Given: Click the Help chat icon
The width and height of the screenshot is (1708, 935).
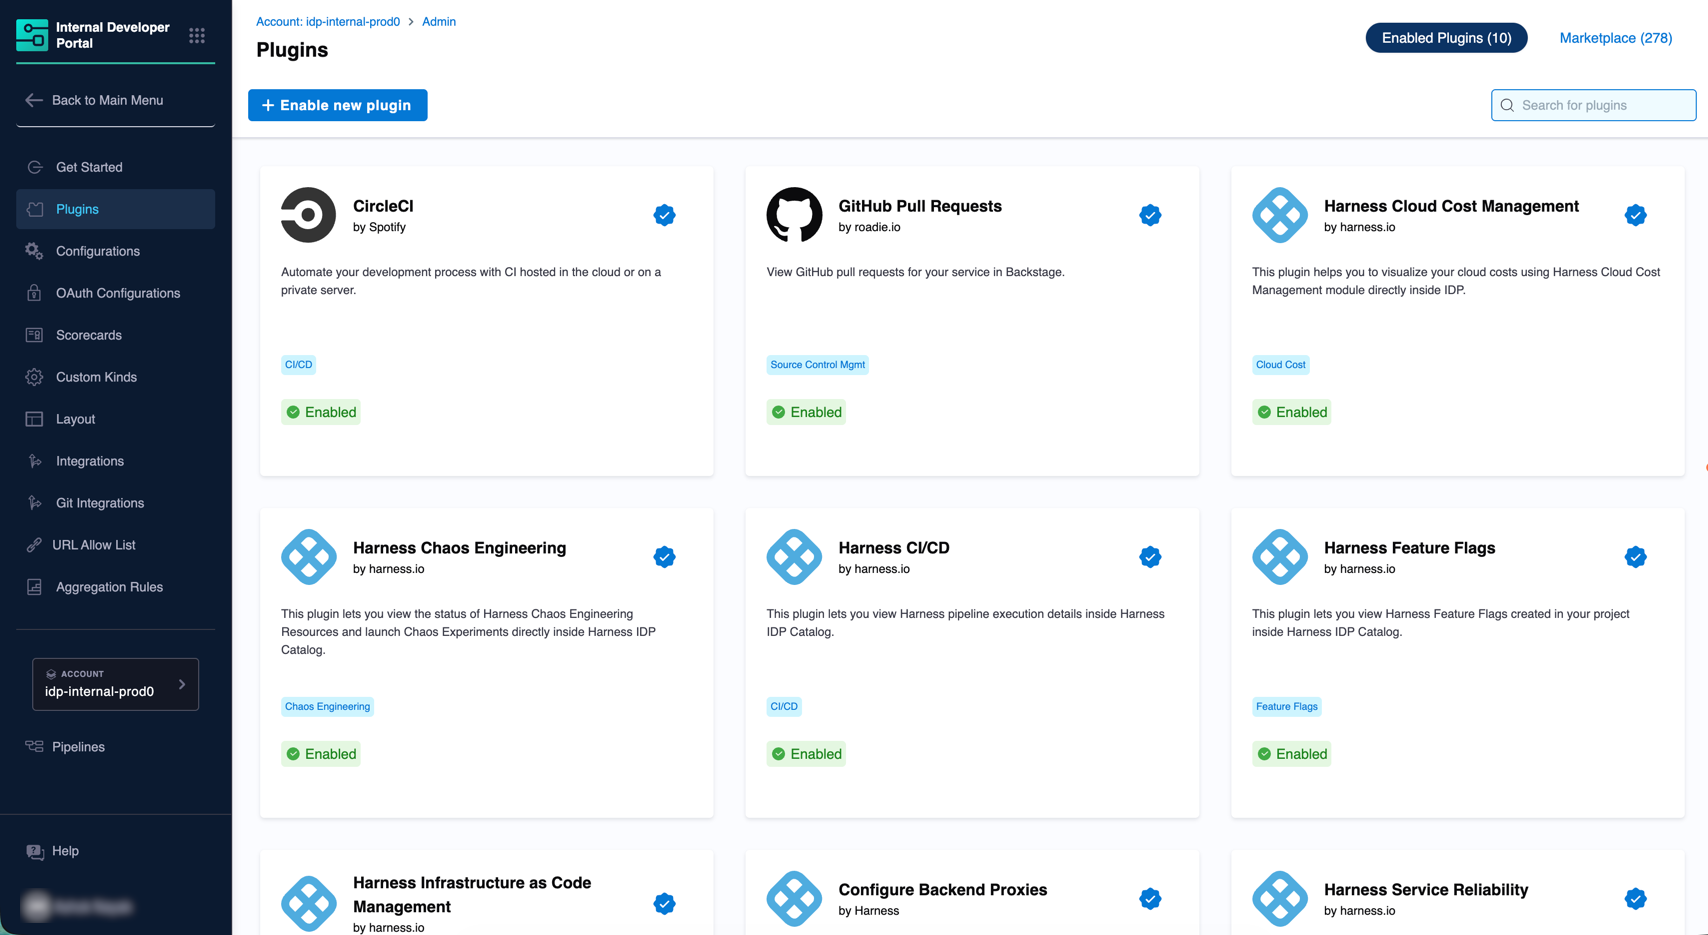Looking at the screenshot, I should tap(35, 851).
